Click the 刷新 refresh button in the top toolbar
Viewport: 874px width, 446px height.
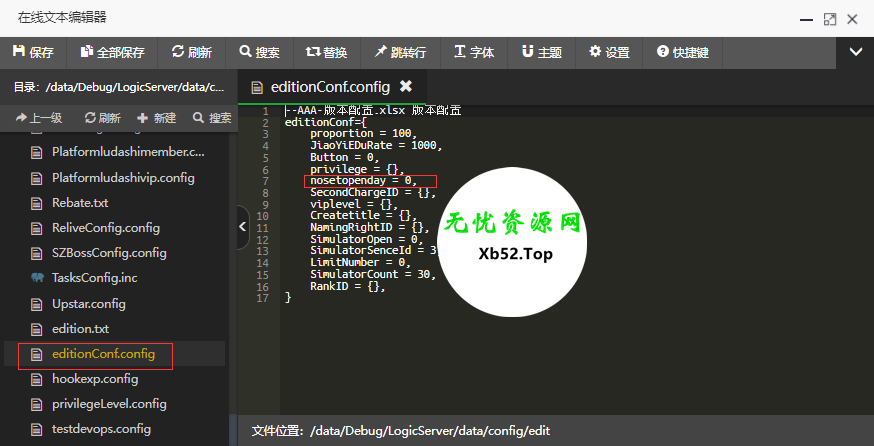[192, 52]
